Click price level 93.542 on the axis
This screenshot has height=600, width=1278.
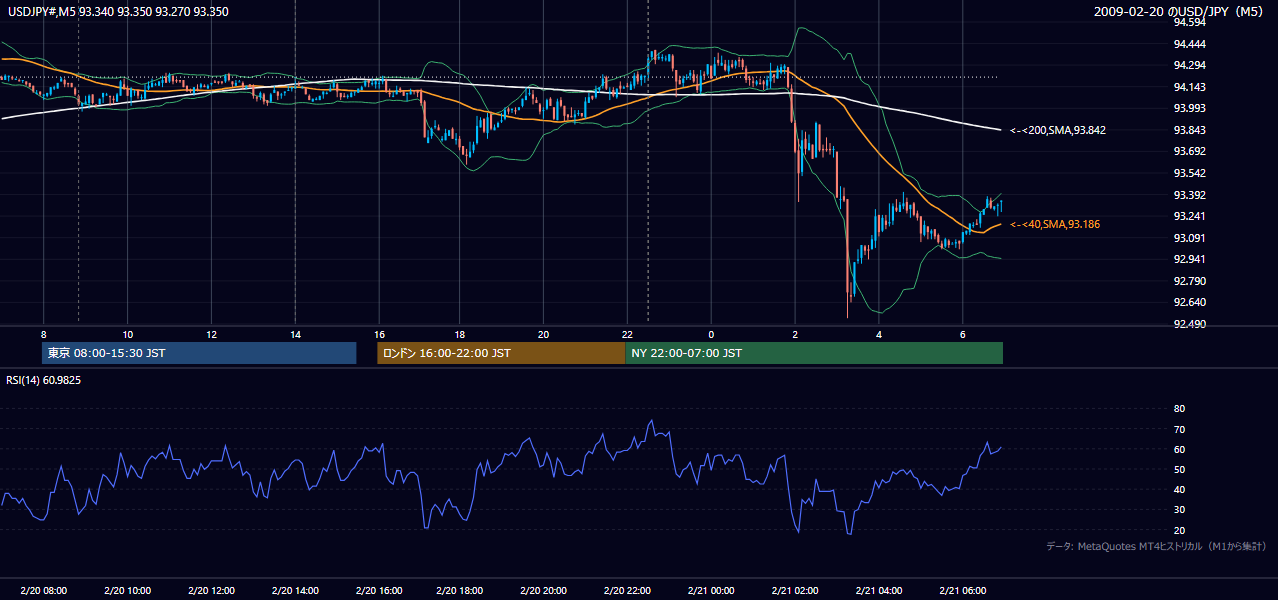tap(1189, 173)
